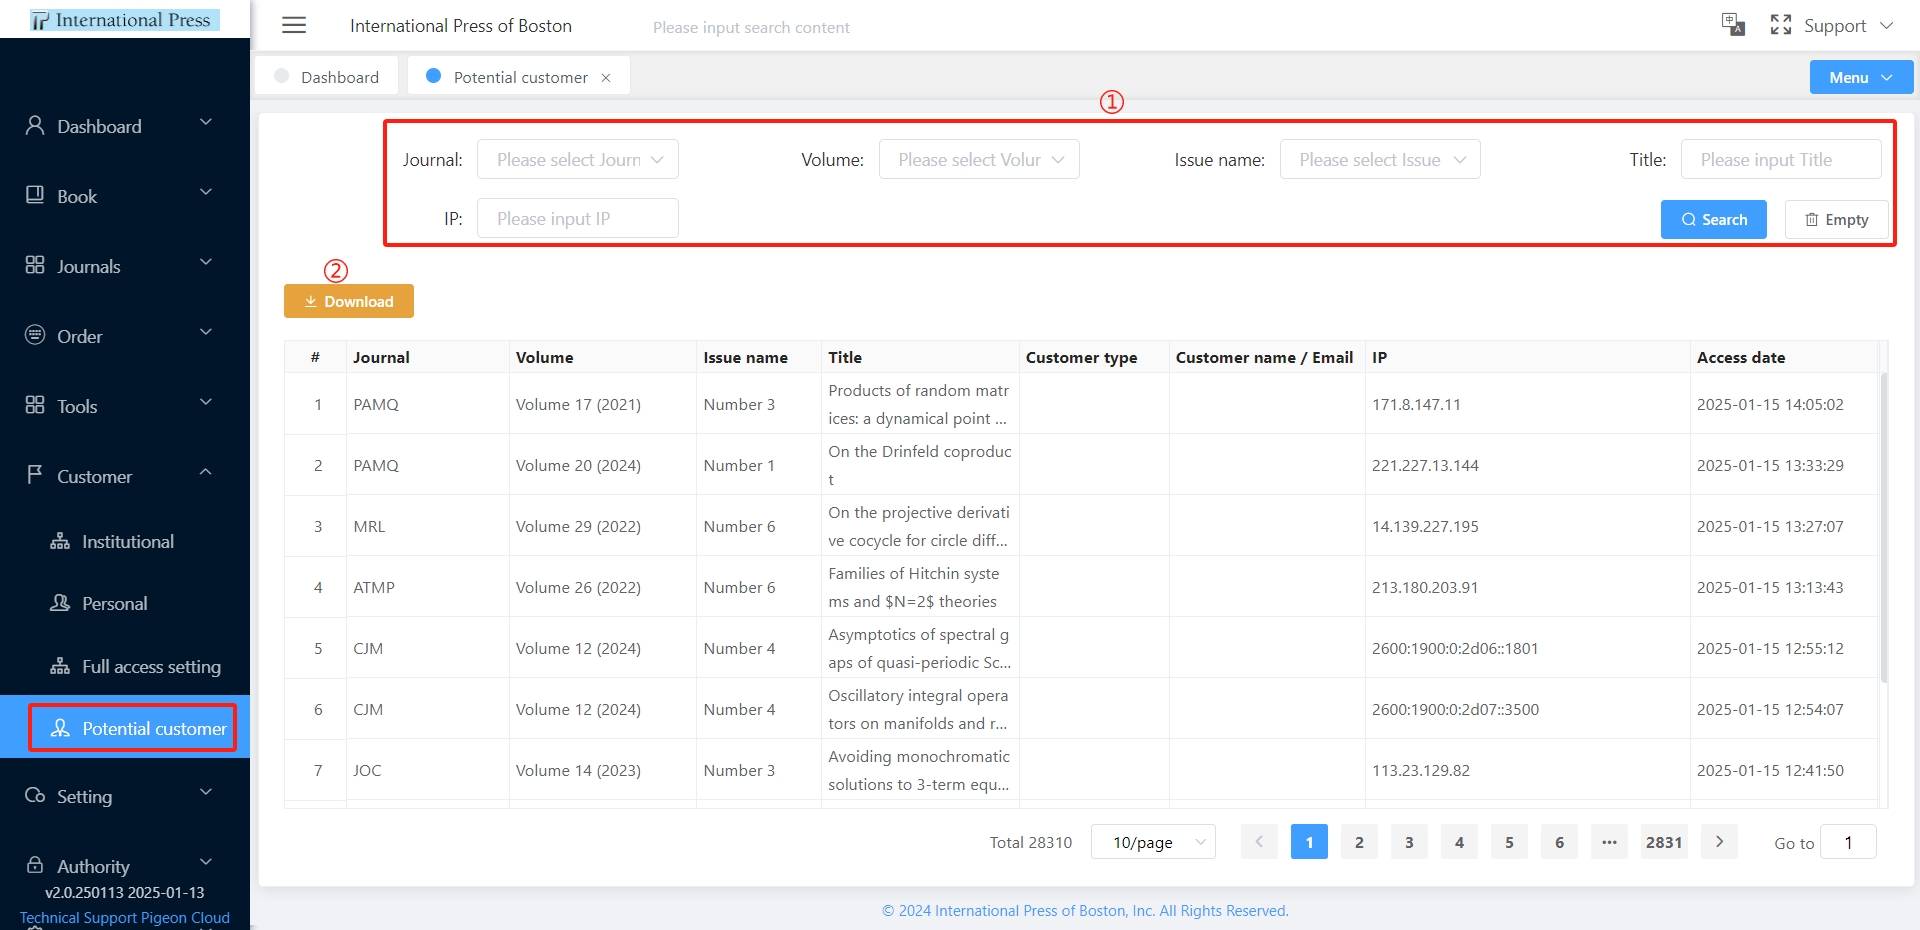Click the Full access setting icon
This screenshot has height=930, width=1920.
(60, 666)
